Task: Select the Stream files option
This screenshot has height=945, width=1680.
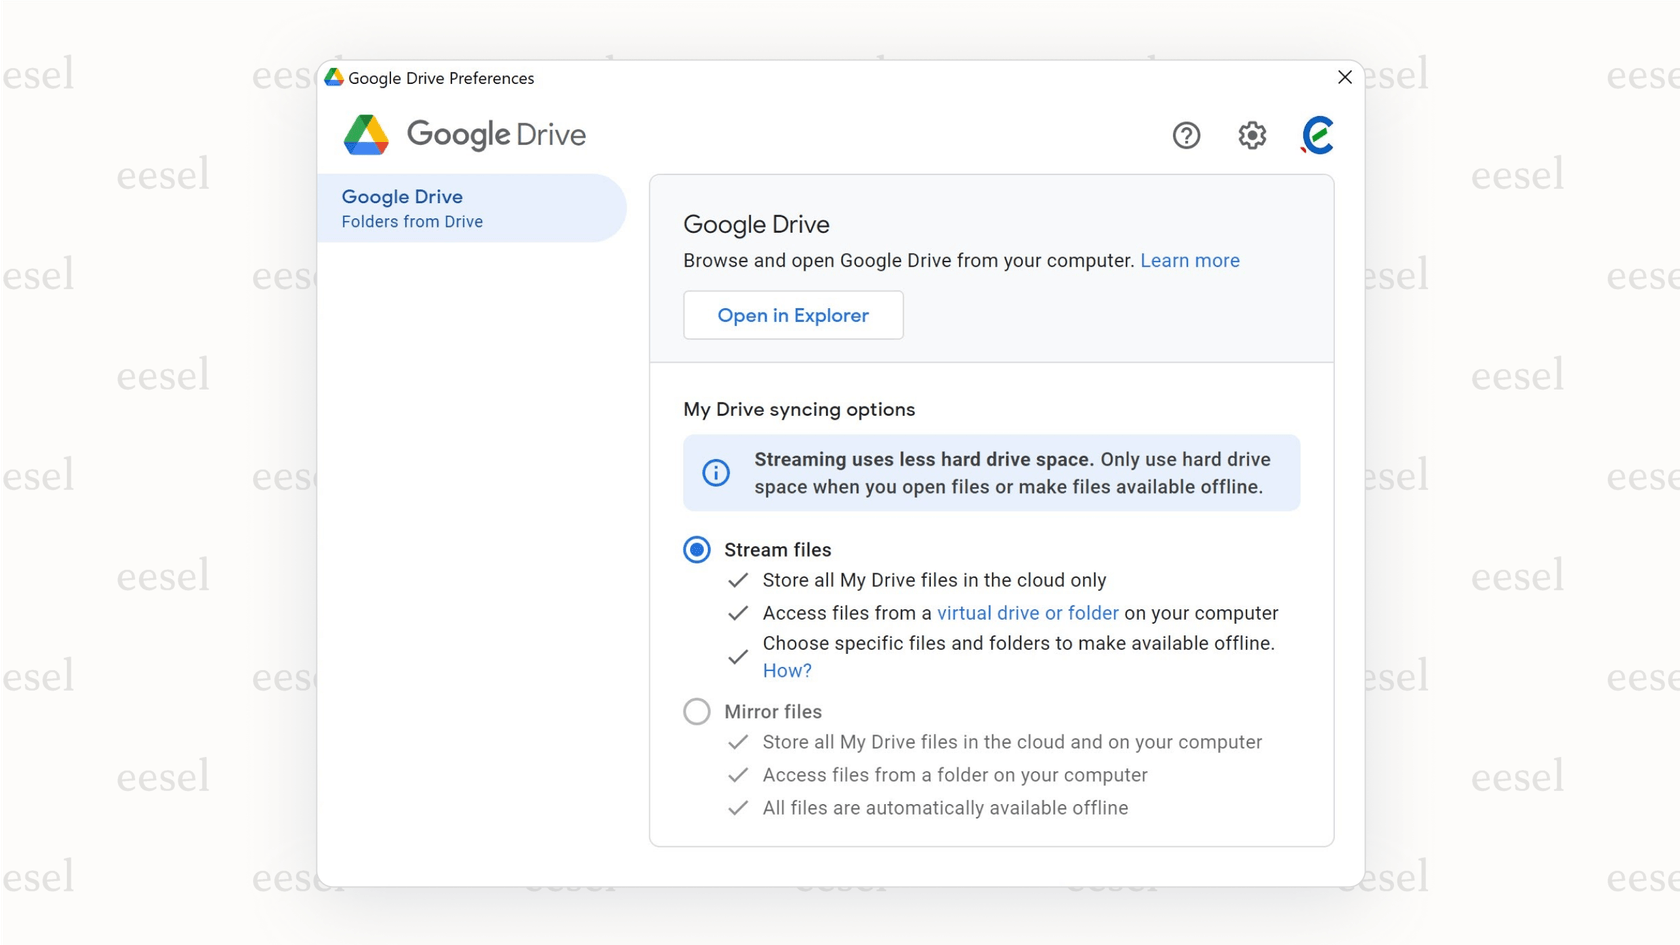Action: pos(696,549)
